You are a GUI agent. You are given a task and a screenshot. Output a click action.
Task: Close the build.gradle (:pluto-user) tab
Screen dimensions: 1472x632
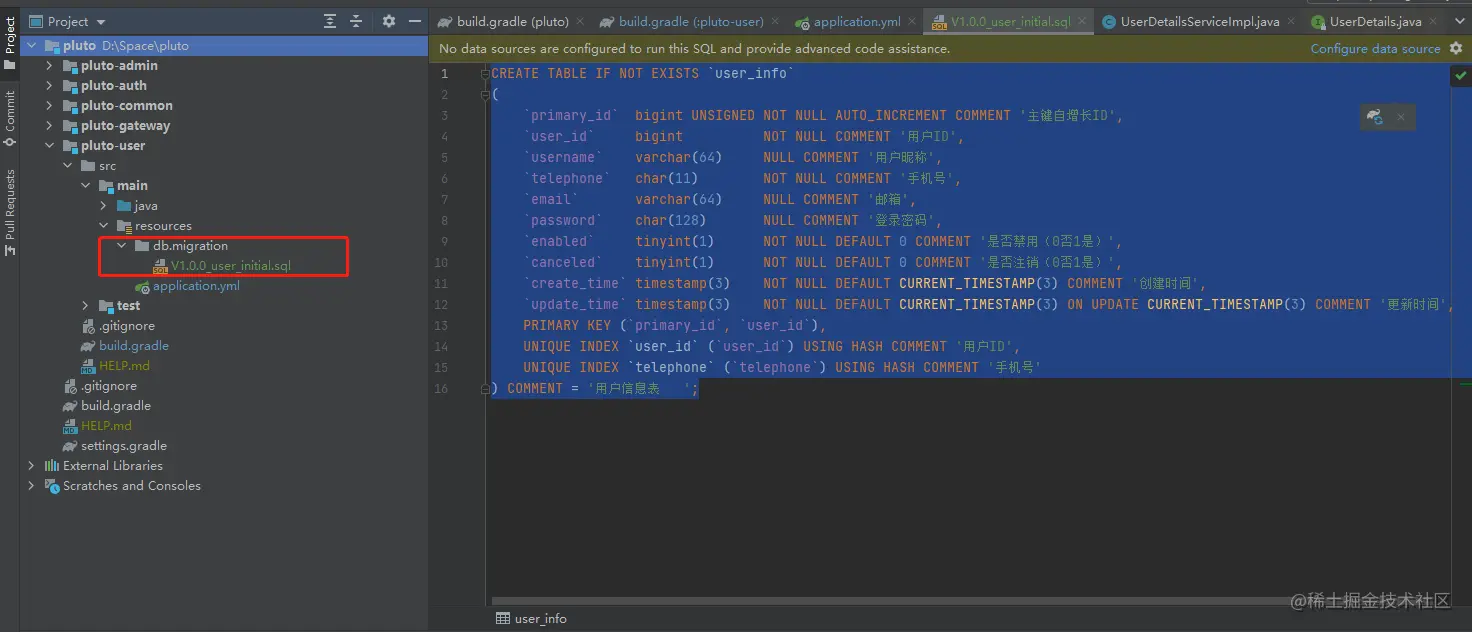click(775, 21)
